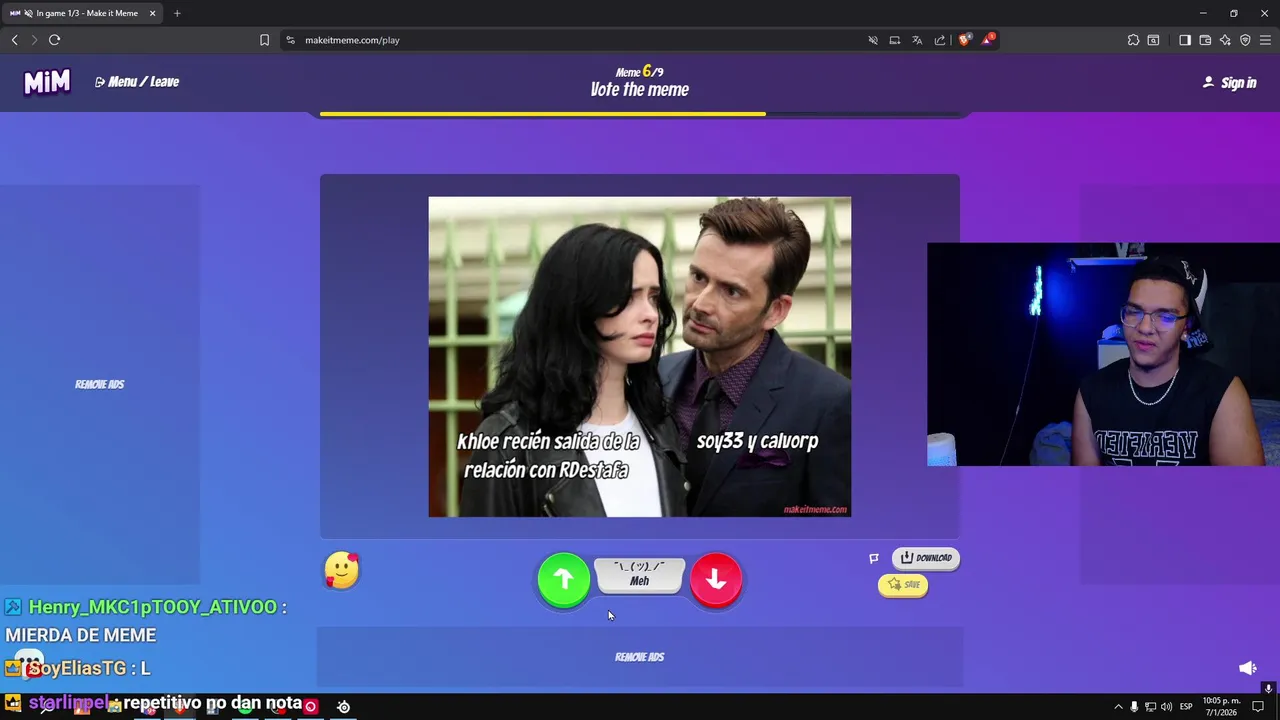Click REMOVE ADS below the meme
The width and height of the screenshot is (1280, 720).
(640, 657)
